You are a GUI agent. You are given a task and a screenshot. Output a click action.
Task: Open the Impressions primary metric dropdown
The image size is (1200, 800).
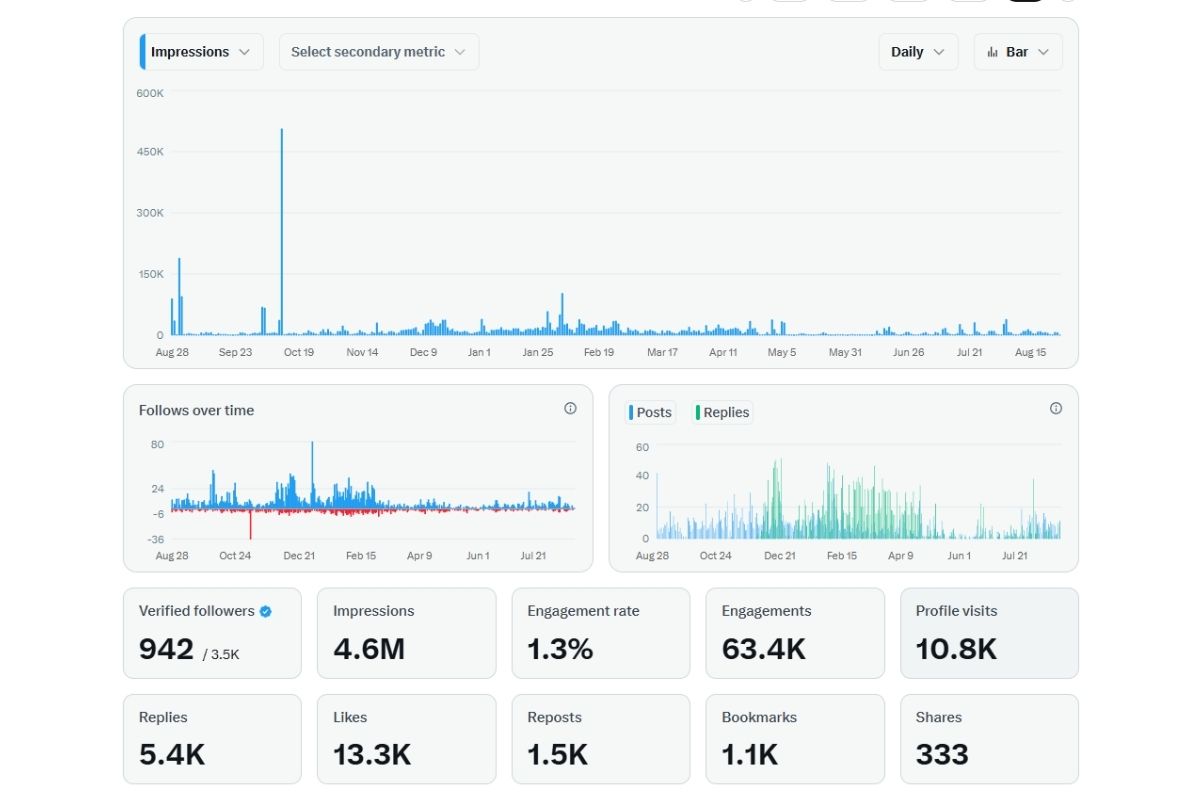pyautogui.click(x=202, y=52)
